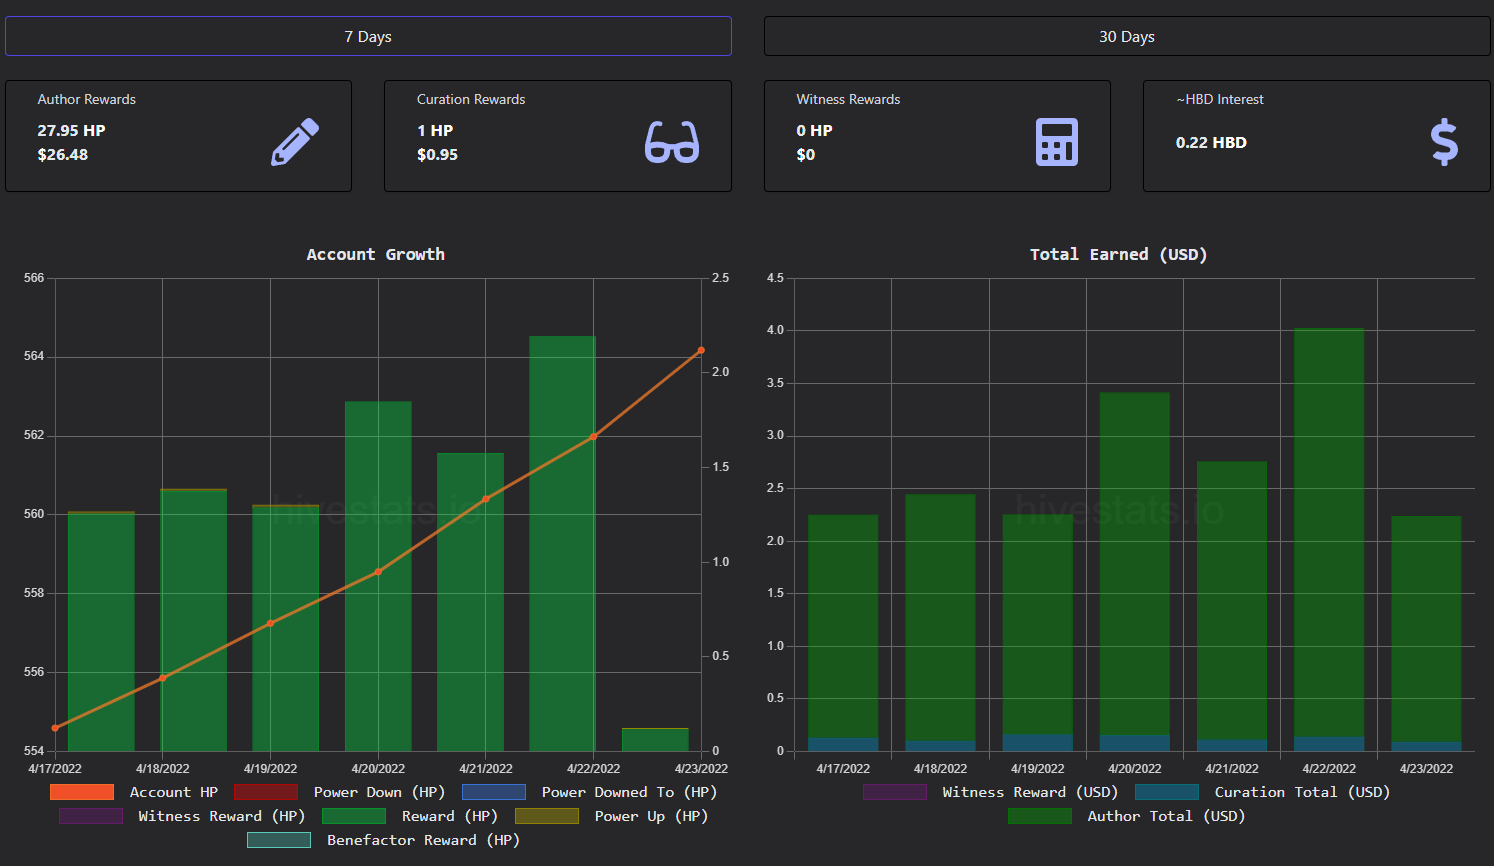The height and width of the screenshot is (866, 1494).
Task: Toggle Witness Reward (HP) legend swatch
Action: [91, 816]
